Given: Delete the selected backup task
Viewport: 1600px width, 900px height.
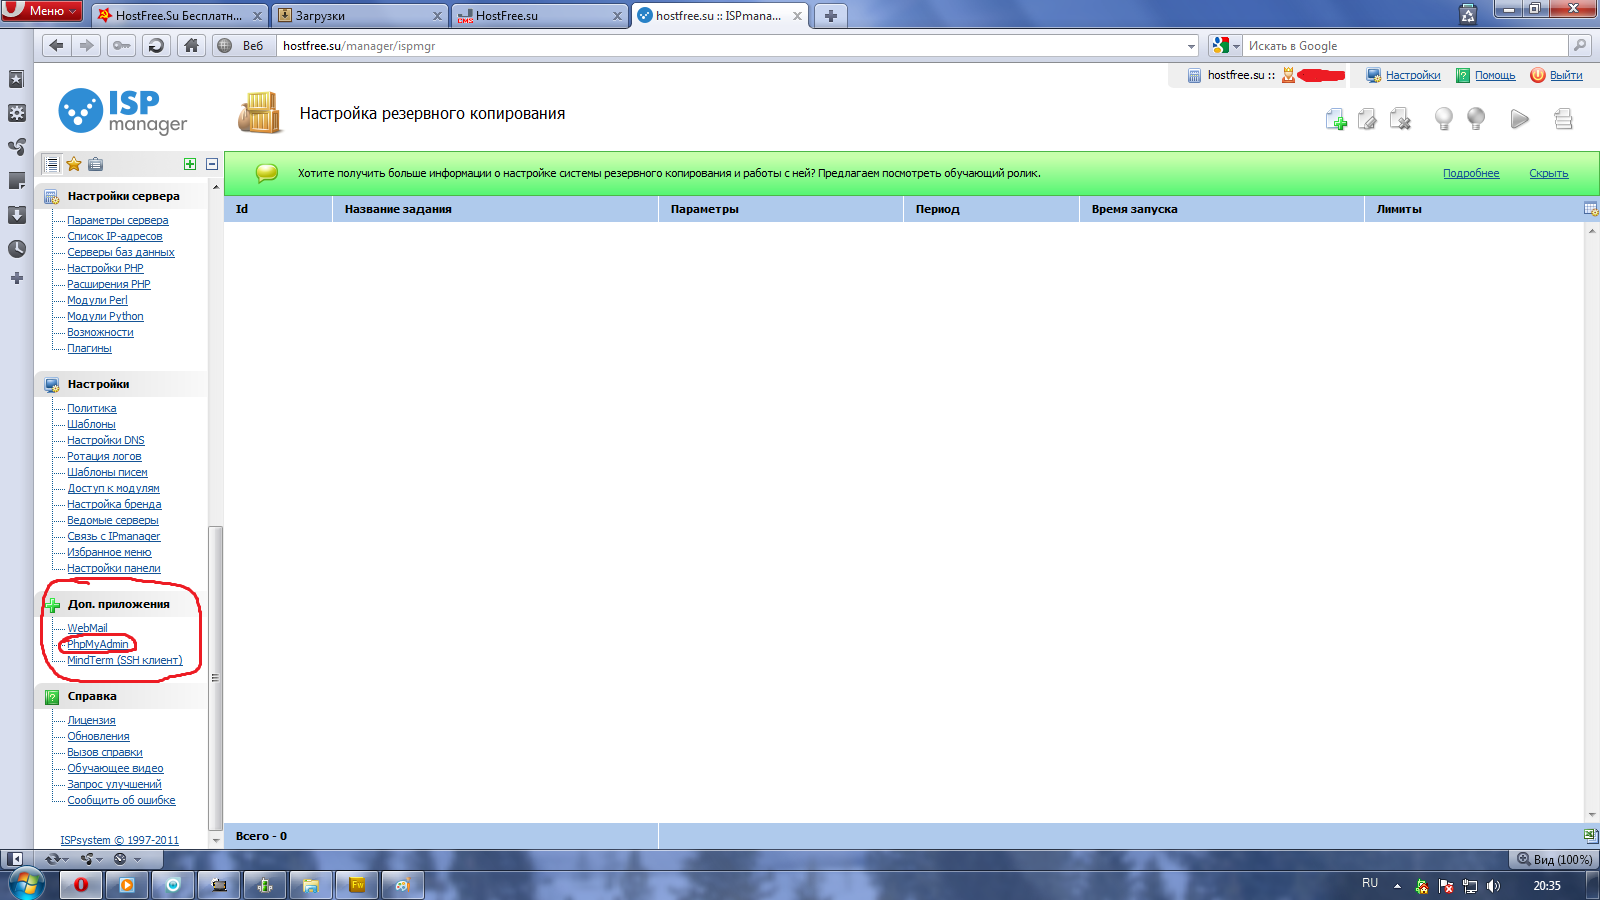Looking at the screenshot, I should (x=1400, y=120).
